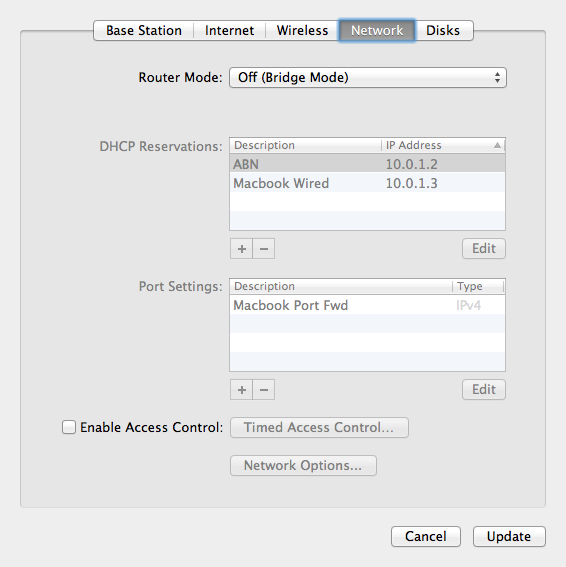Open Network Options dialog

coord(303,465)
